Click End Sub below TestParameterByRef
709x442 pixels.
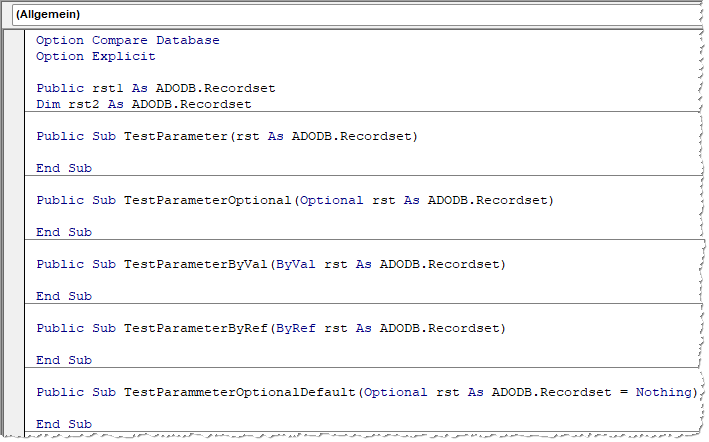(64, 360)
